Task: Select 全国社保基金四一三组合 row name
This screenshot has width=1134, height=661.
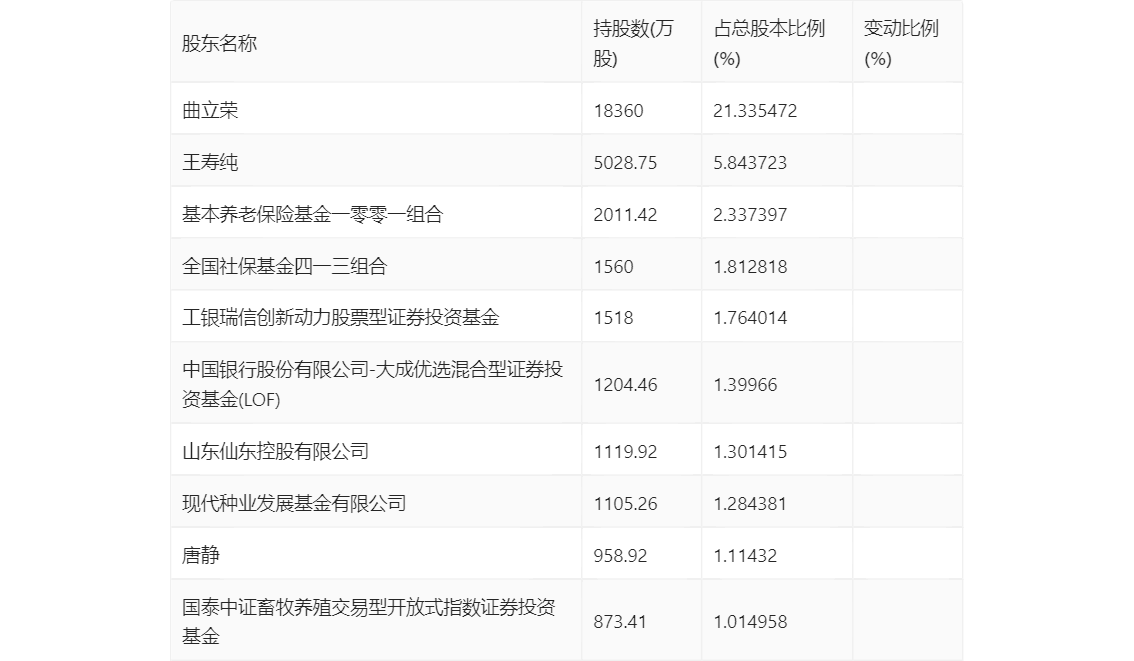Action: pyautogui.click(x=284, y=267)
